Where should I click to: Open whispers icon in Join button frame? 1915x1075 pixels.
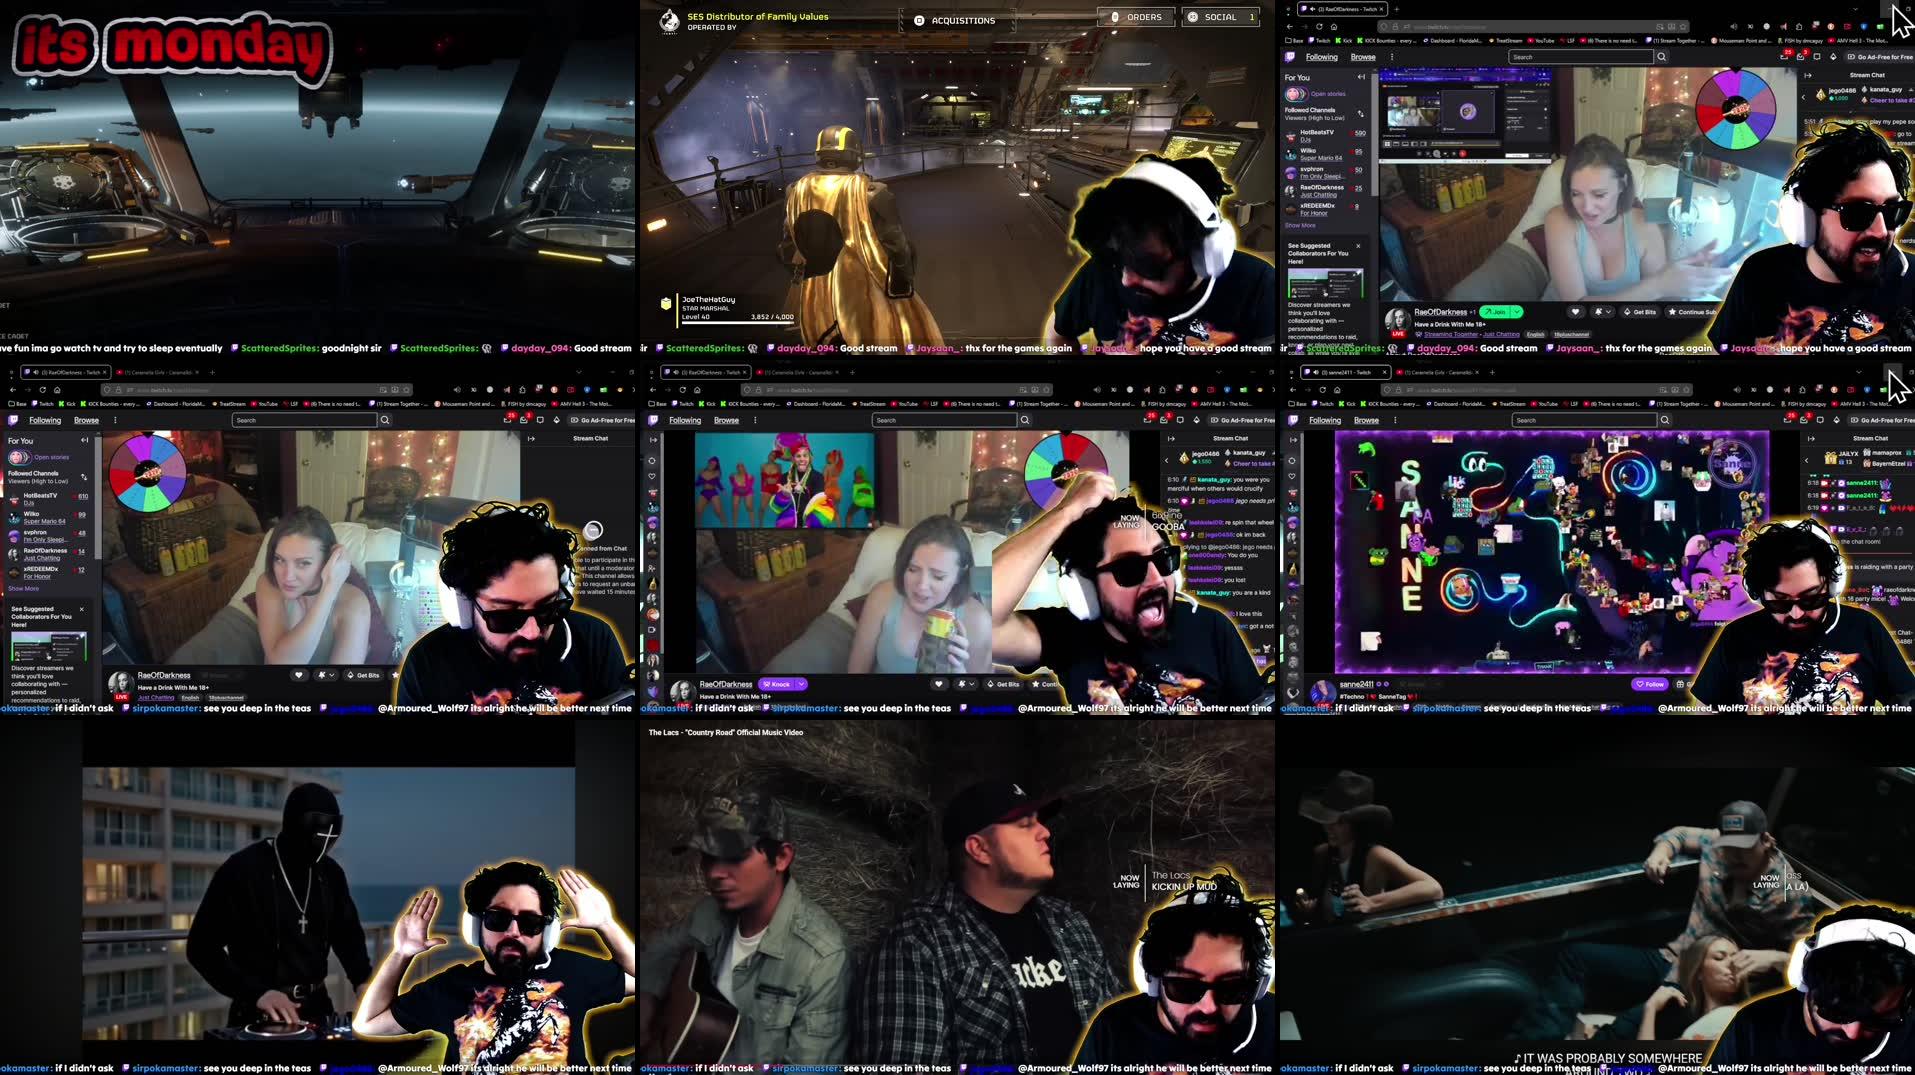tap(1817, 57)
